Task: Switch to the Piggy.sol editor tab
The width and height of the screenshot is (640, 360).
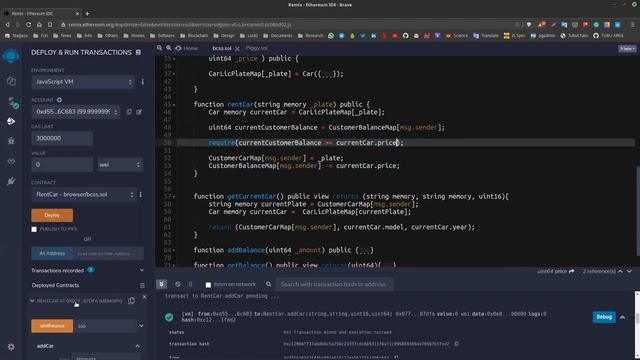Action: coord(257,48)
